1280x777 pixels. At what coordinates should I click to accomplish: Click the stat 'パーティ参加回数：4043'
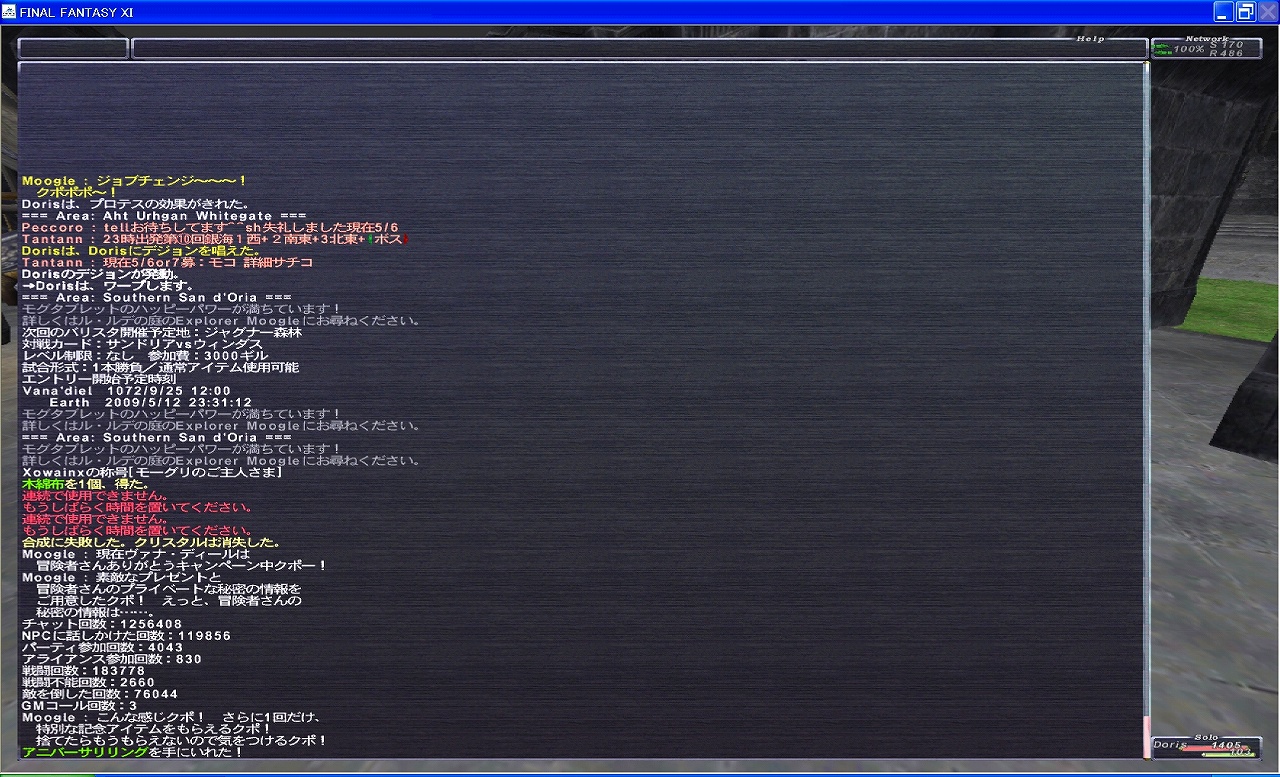pyautogui.click(x=102, y=647)
